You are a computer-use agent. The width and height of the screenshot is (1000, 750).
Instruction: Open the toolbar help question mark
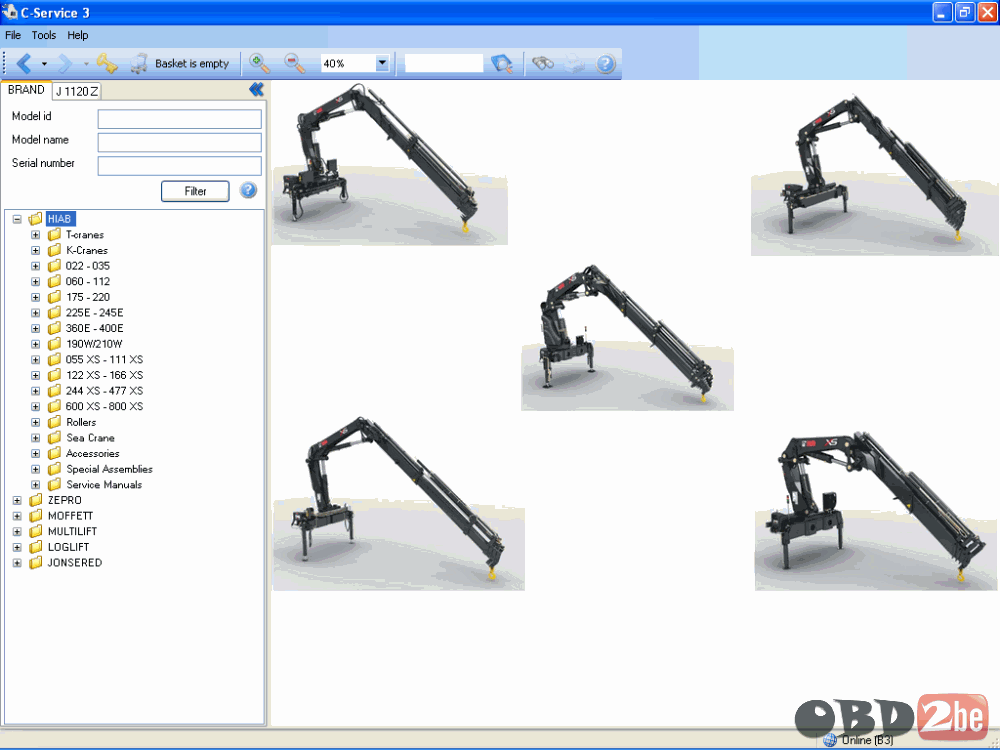pos(605,63)
